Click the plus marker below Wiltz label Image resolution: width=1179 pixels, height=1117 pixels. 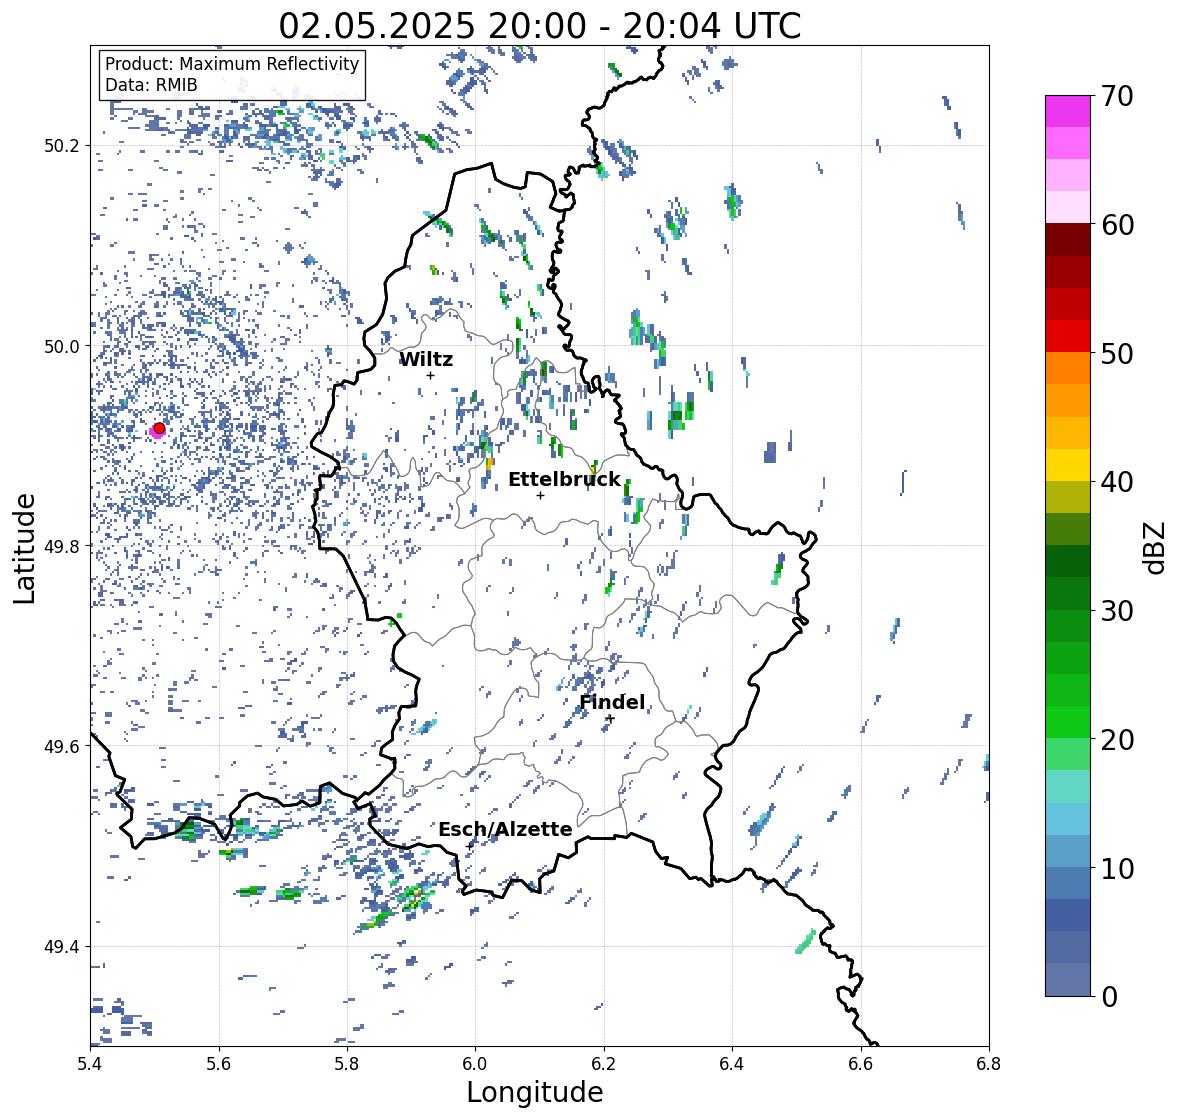(430, 375)
